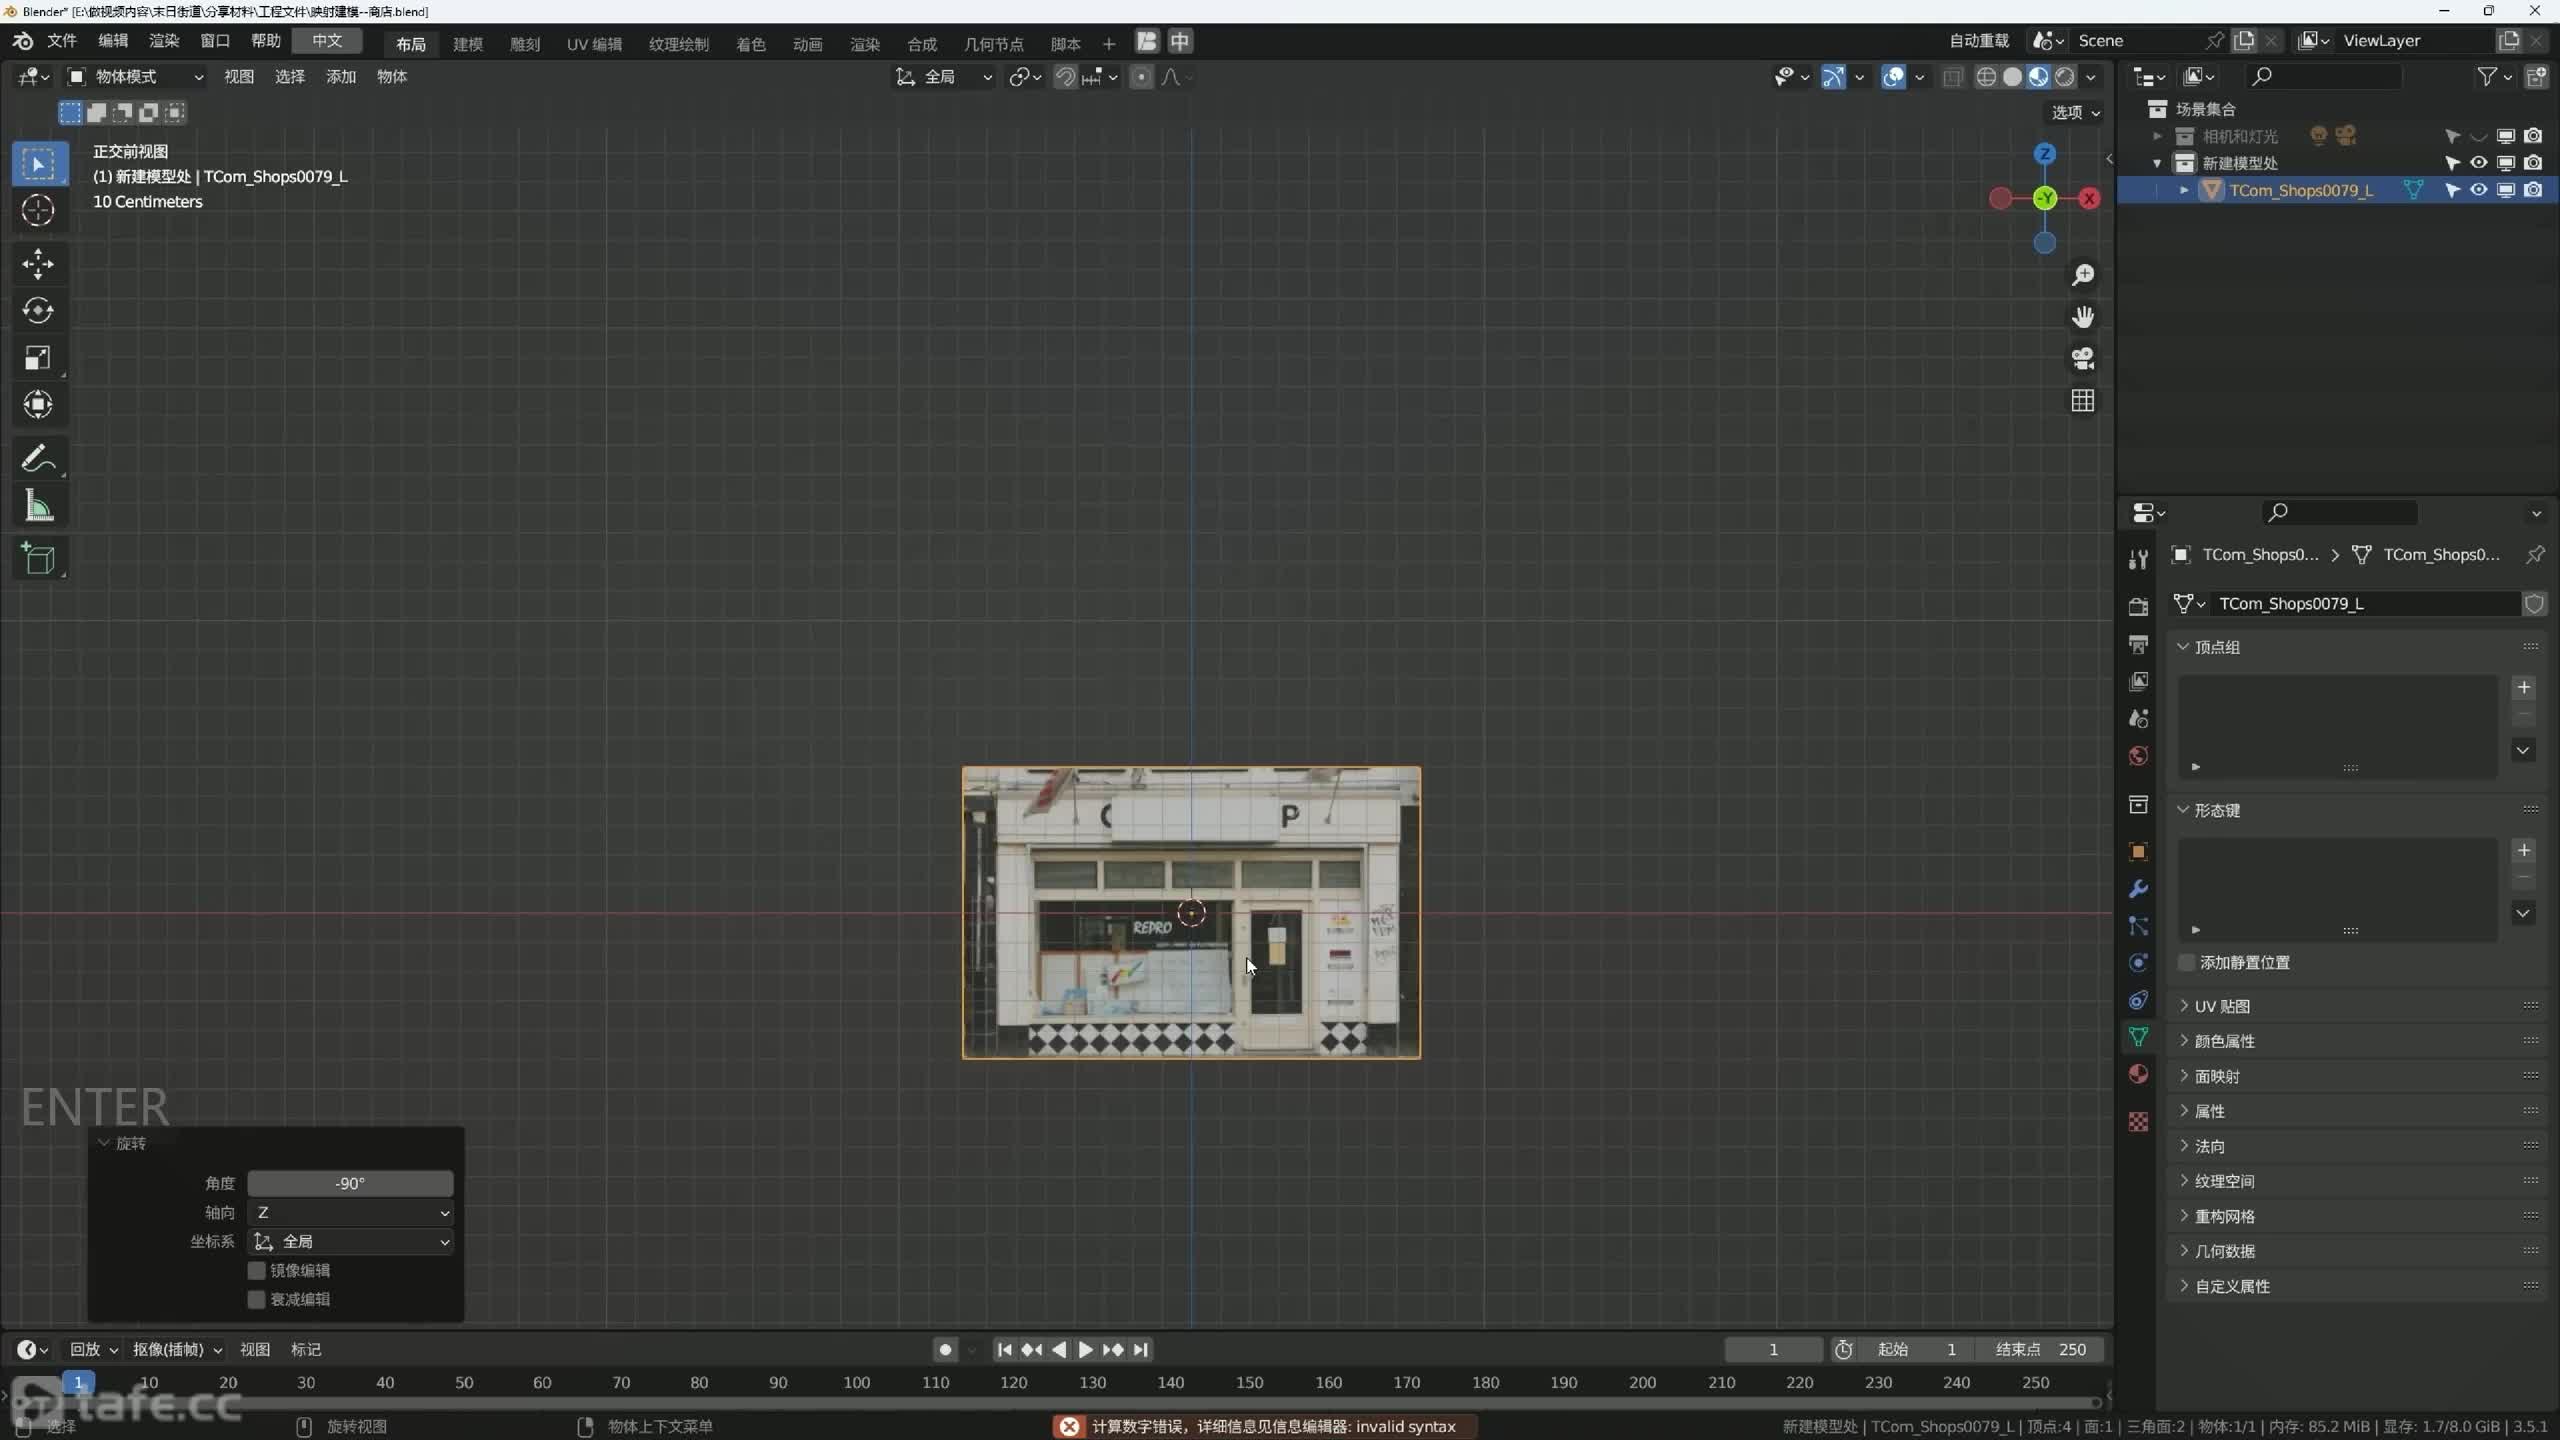Enable the 衰减编辑 checkbox
This screenshot has width=2560, height=1440.
tap(257, 1299)
